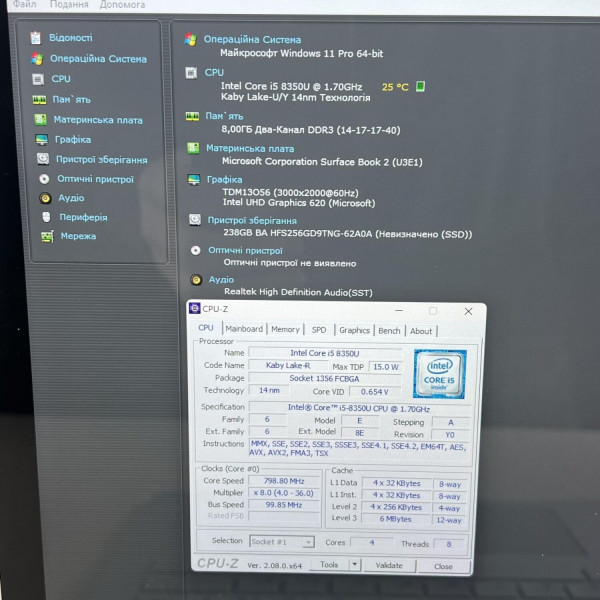Select the Графіка monitor icon in sidebar
Screen dimensions: 600x600
pos(41,140)
